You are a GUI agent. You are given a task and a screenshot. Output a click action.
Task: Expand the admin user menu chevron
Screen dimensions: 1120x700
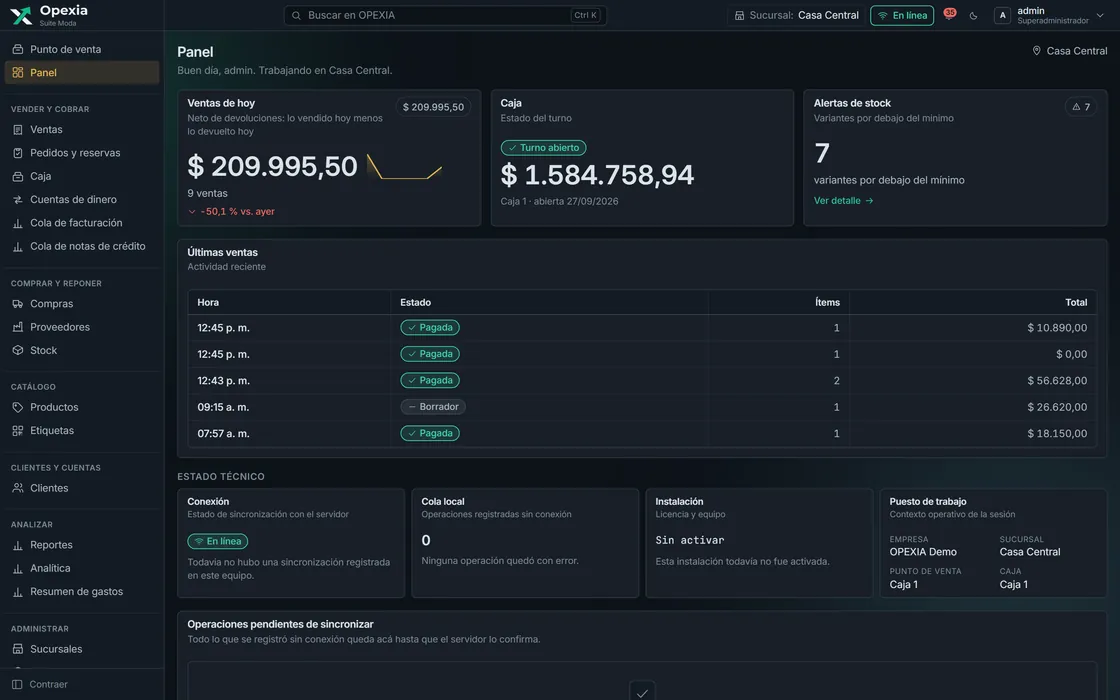click(x=1100, y=15)
